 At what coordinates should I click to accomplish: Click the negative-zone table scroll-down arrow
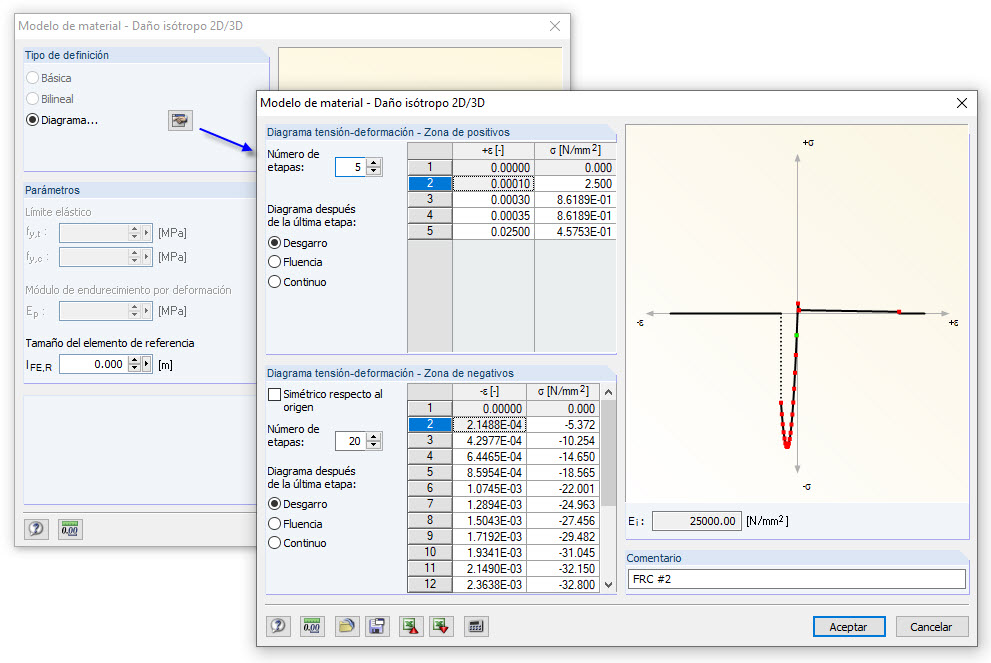(608, 585)
